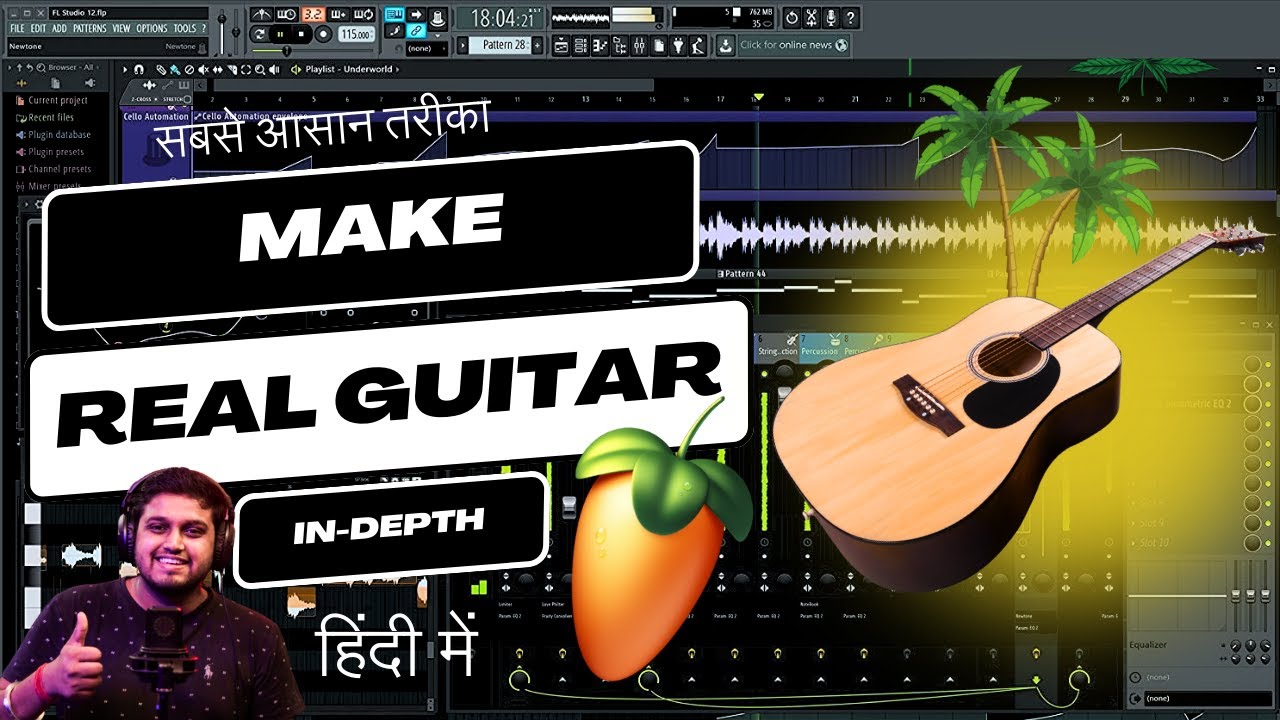Image resolution: width=1280 pixels, height=720 pixels.
Task: Select the playlist slice tool
Action: [x=232, y=69]
